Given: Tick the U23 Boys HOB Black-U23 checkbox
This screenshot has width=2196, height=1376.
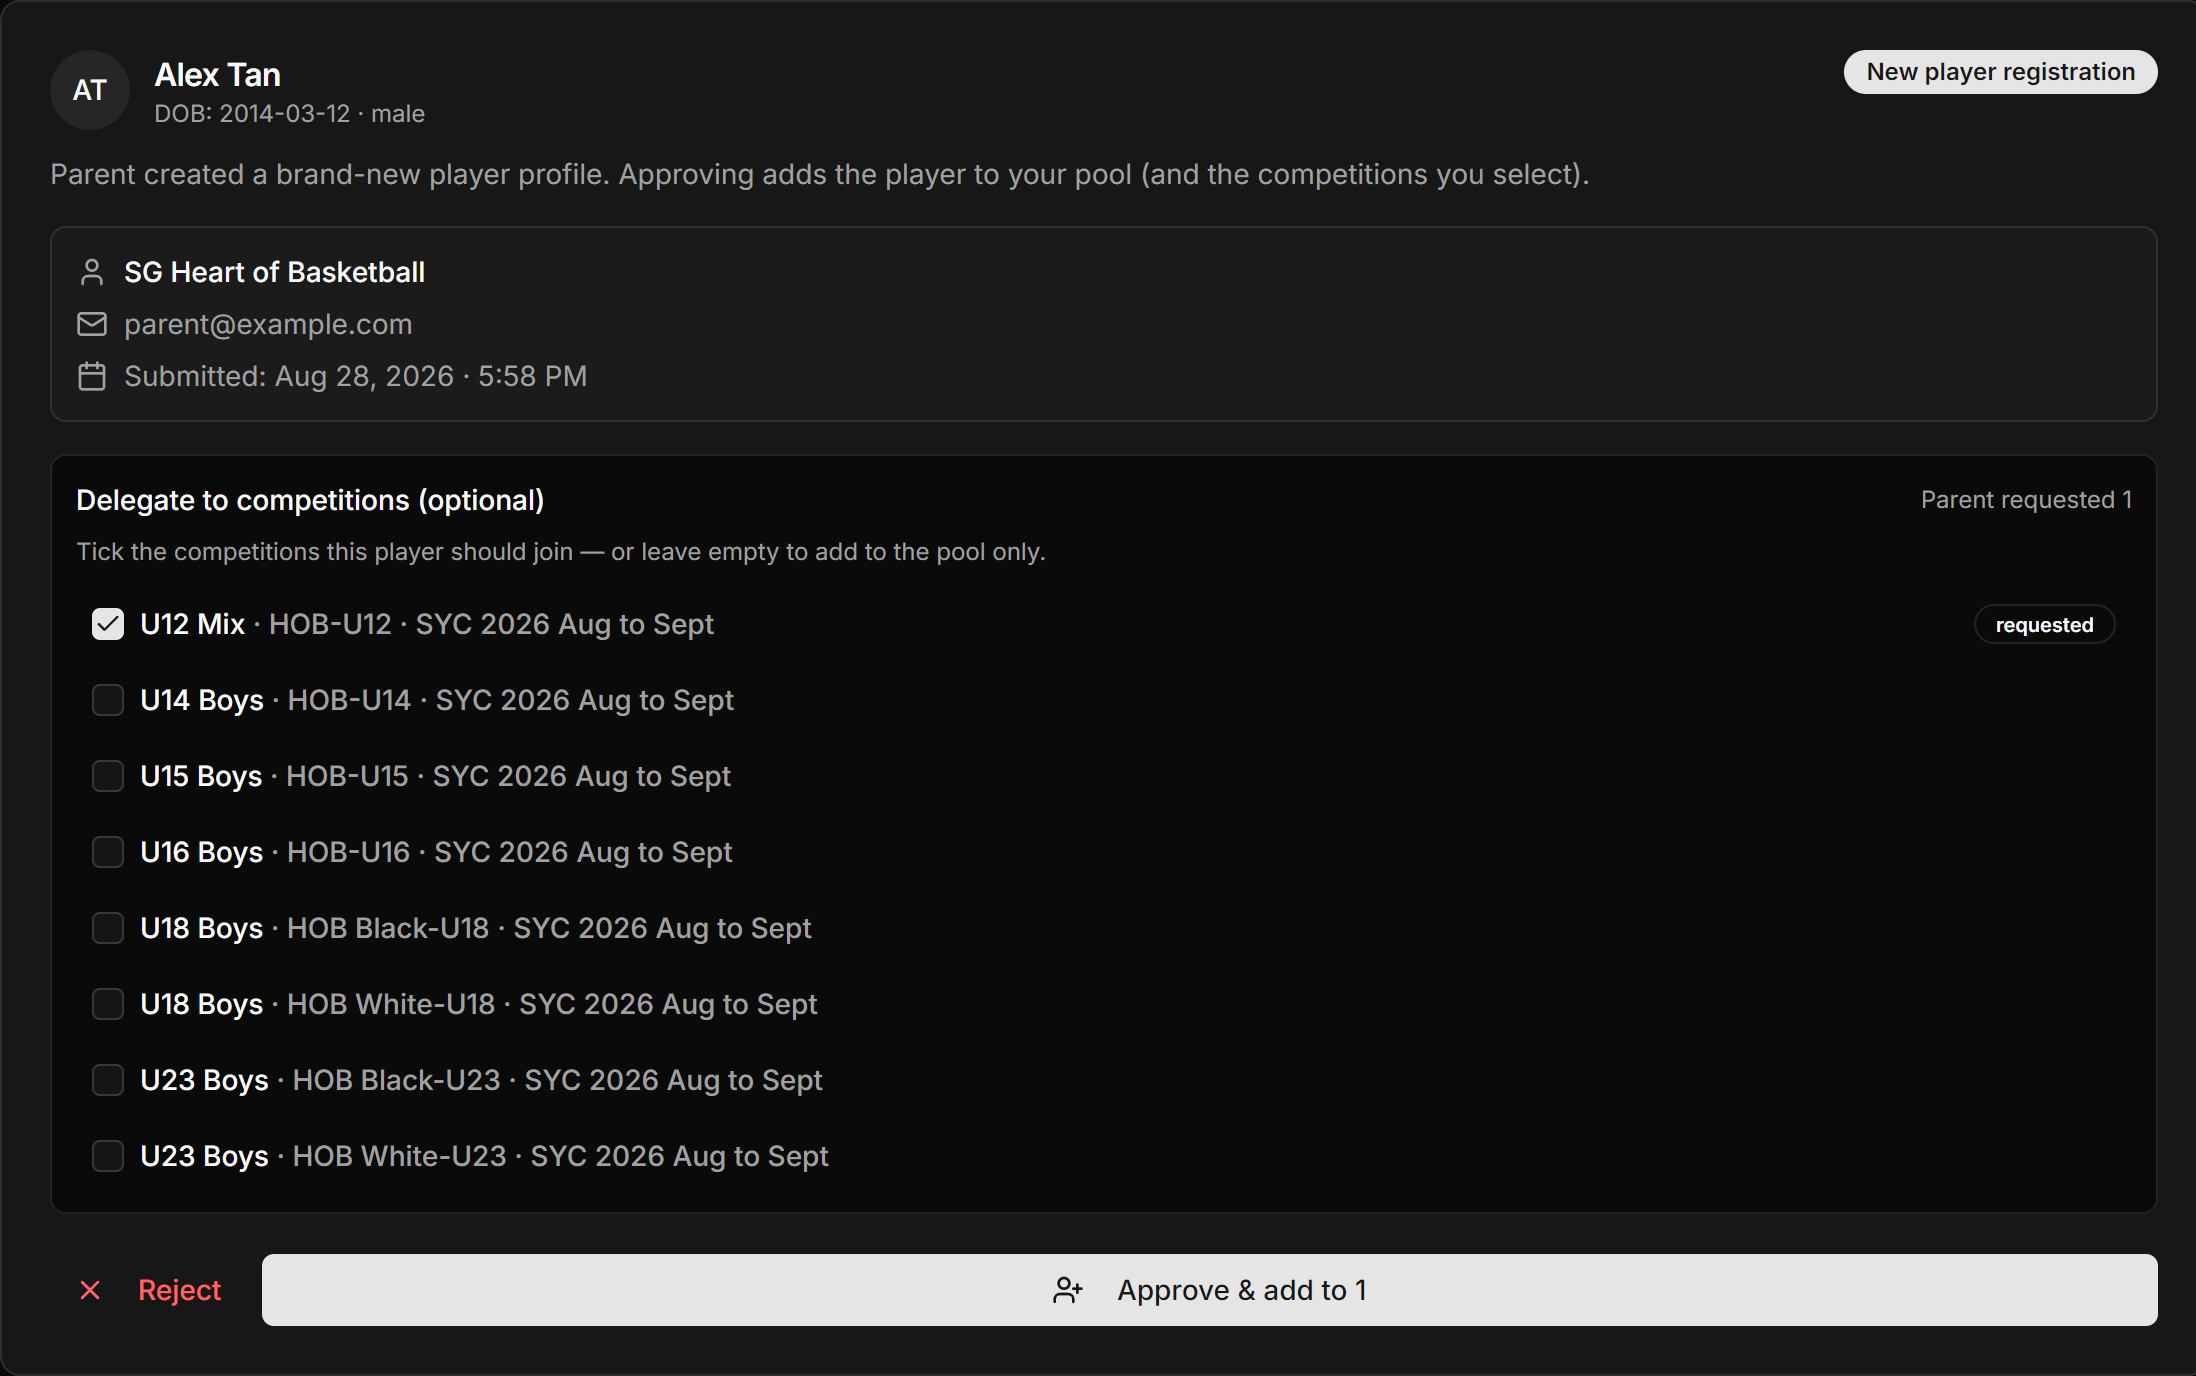Looking at the screenshot, I should [x=108, y=1080].
